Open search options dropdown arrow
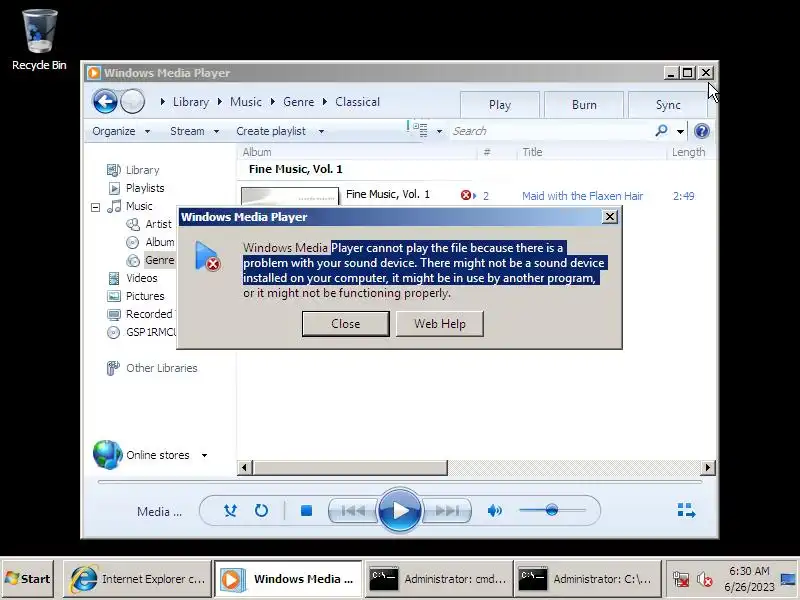Image resolution: width=800 pixels, height=600 pixels. coord(680,132)
